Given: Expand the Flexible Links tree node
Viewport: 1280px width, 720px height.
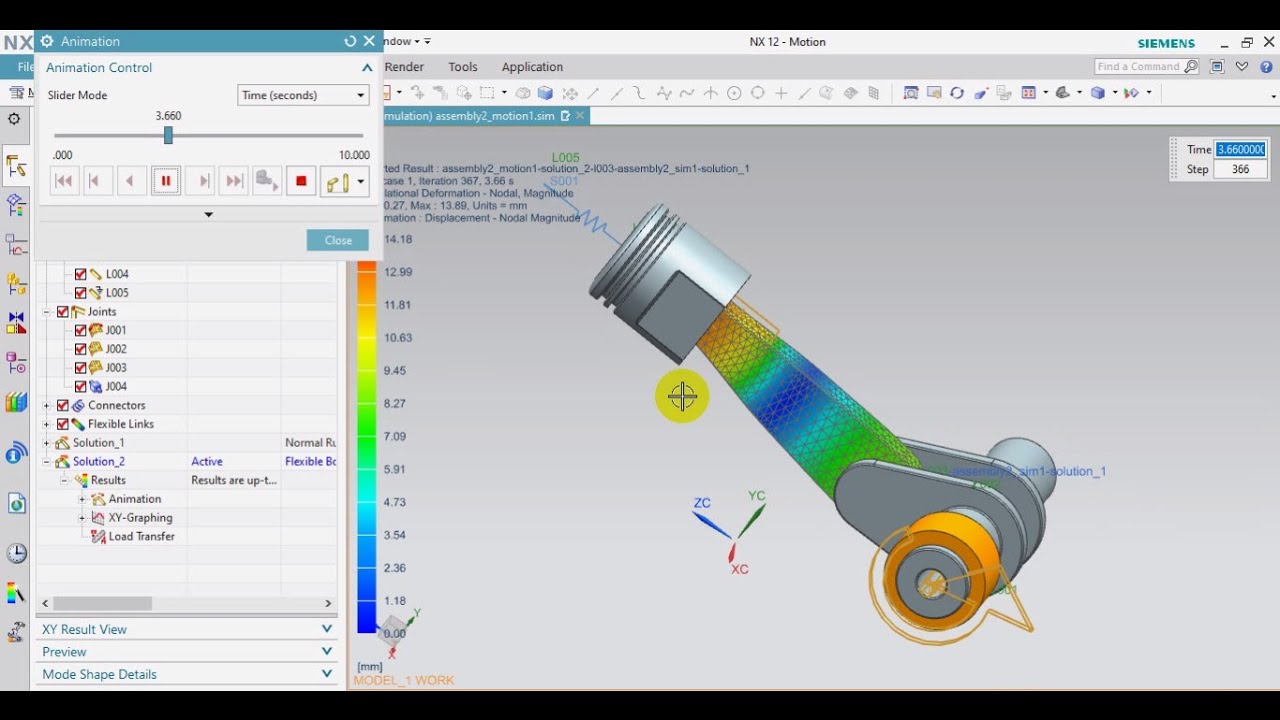Looking at the screenshot, I should (x=46, y=424).
